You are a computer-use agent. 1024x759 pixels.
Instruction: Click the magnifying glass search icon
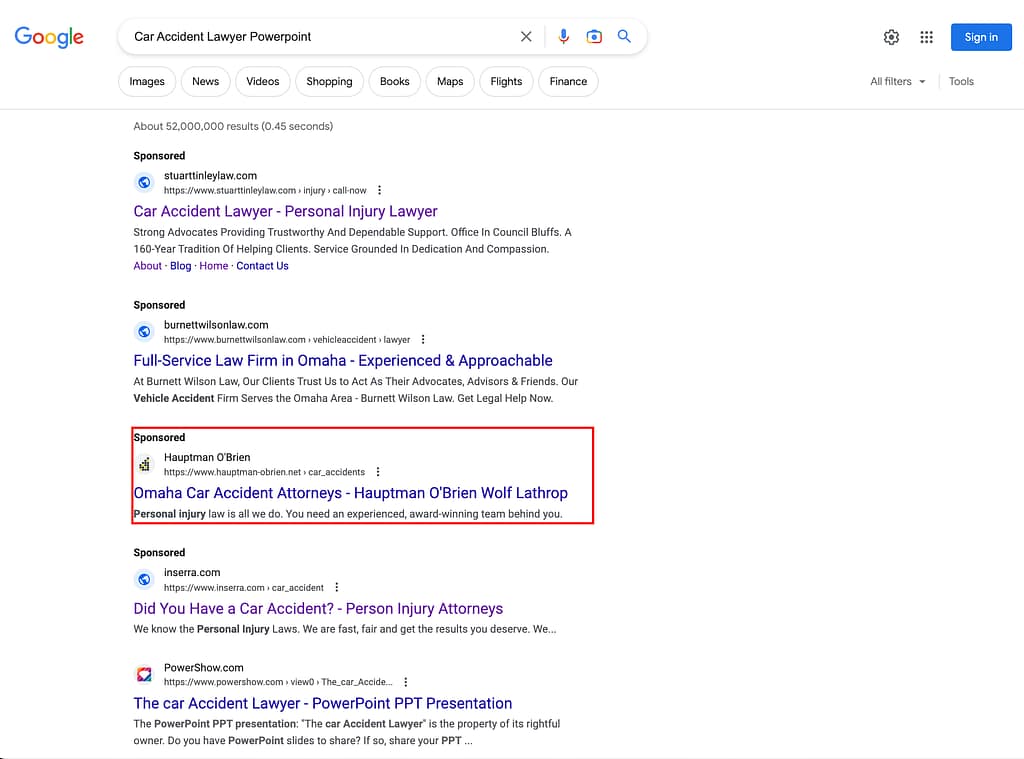pyautogui.click(x=624, y=37)
